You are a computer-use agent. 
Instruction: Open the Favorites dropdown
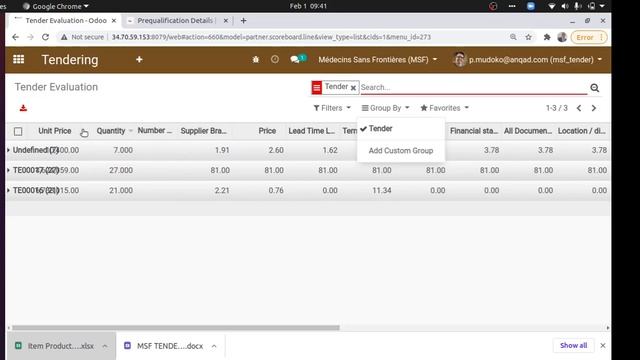point(444,108)
